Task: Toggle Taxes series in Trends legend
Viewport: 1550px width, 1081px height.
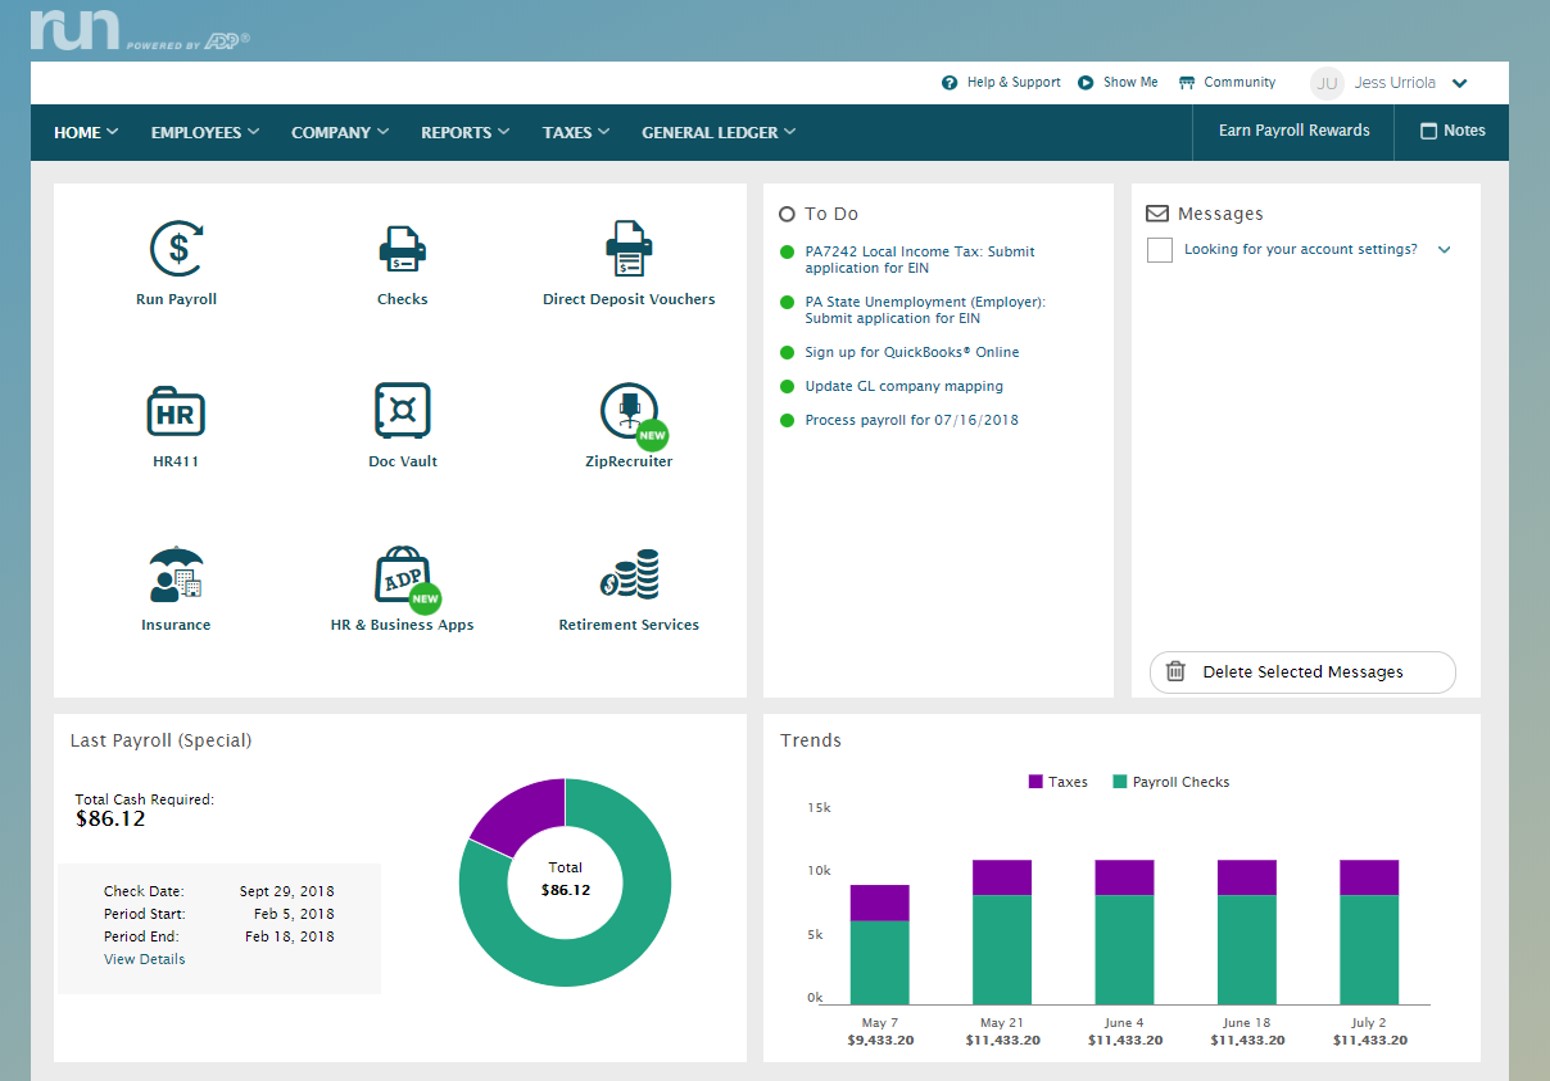Action: [1058, 782]
